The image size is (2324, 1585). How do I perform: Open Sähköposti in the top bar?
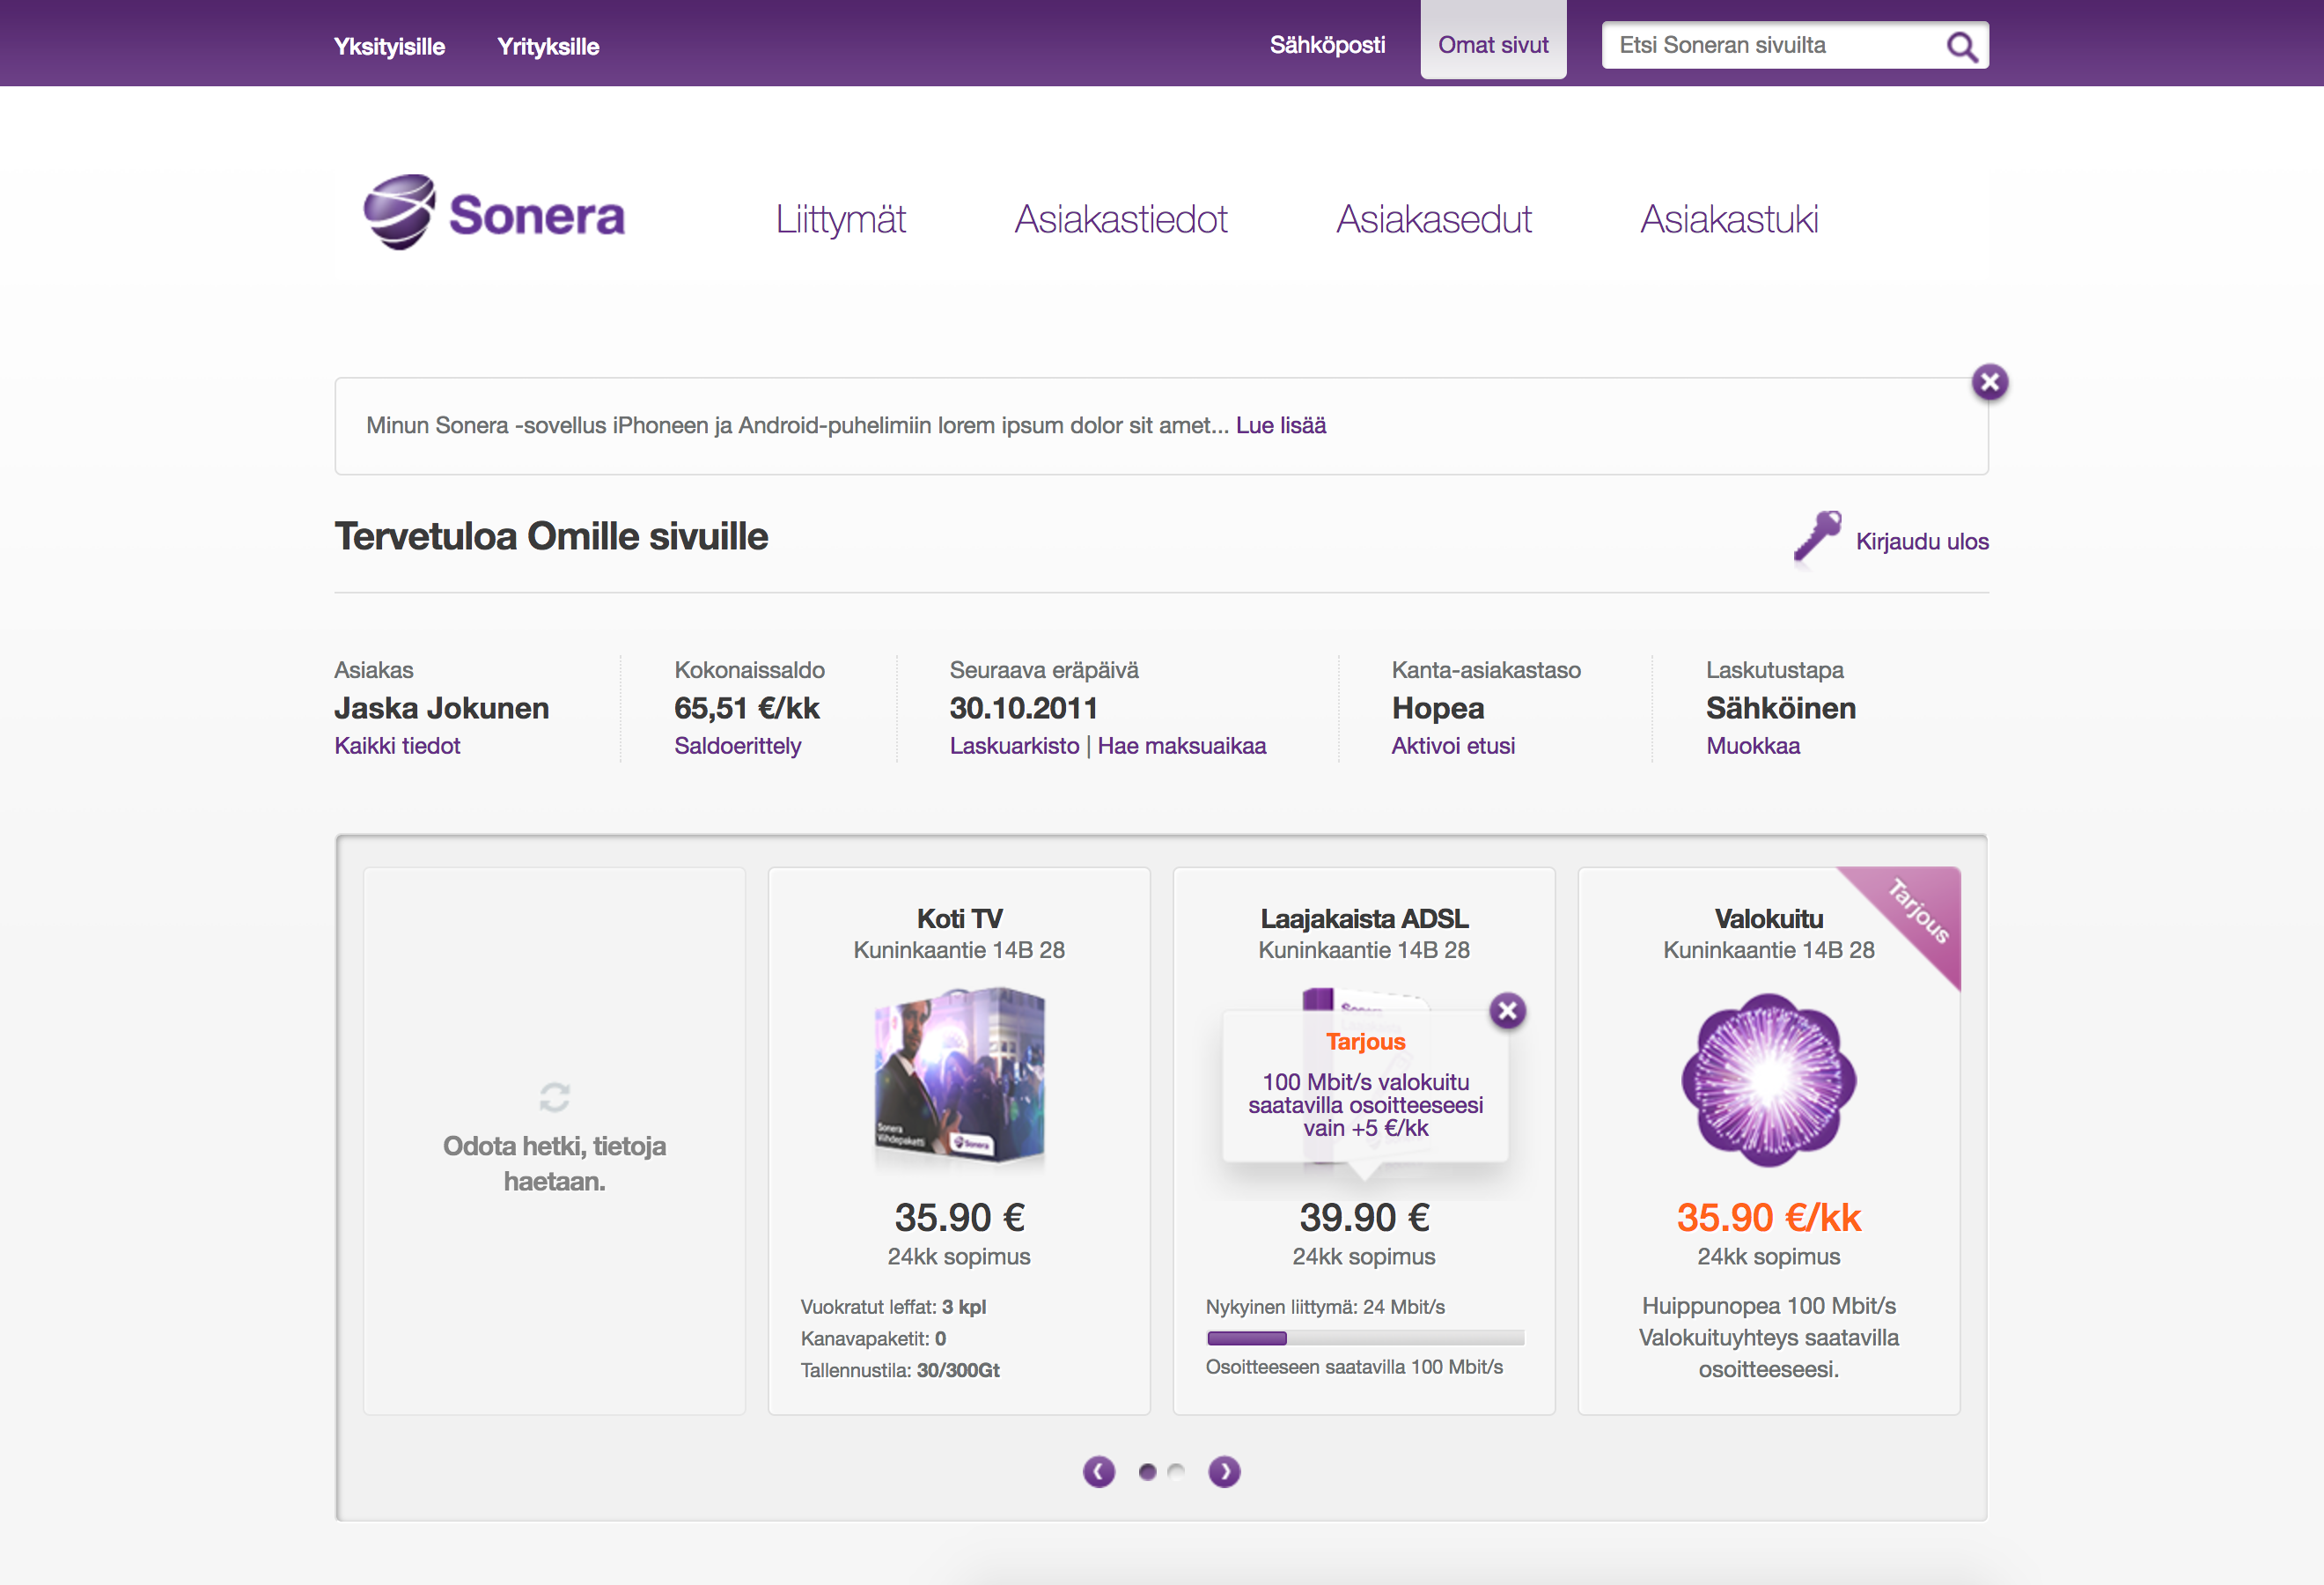point(1327,45)
